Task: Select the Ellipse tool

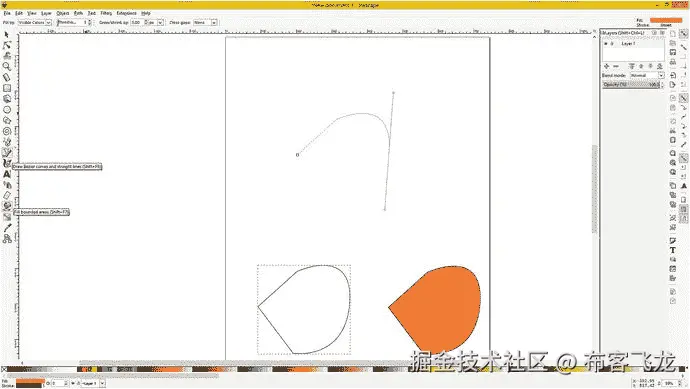Action: (x=7, y=110)
